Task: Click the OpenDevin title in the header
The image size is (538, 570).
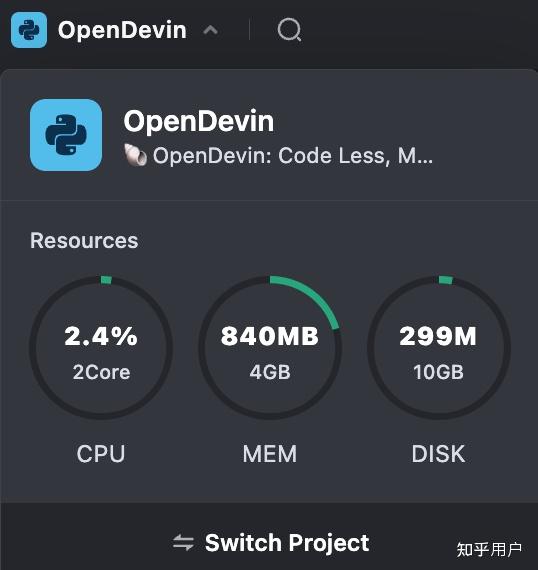Action: [x=122, y=30]
